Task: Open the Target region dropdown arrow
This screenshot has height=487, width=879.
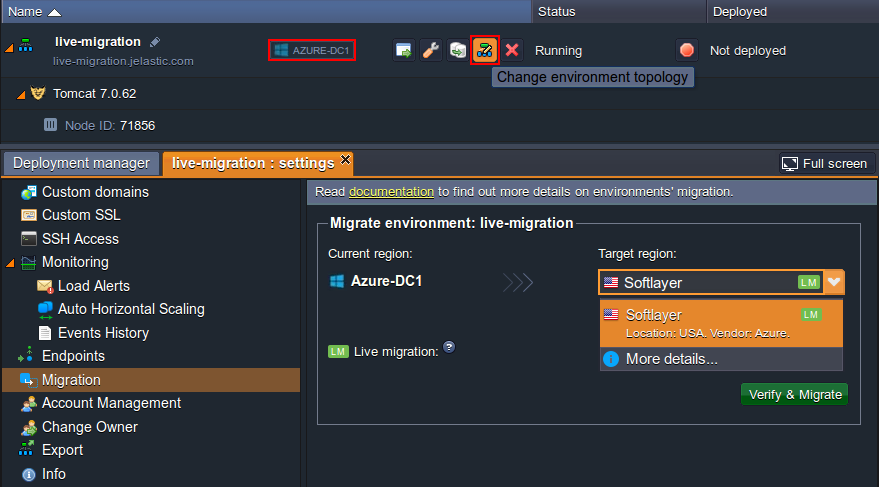Action: [834, 282]
